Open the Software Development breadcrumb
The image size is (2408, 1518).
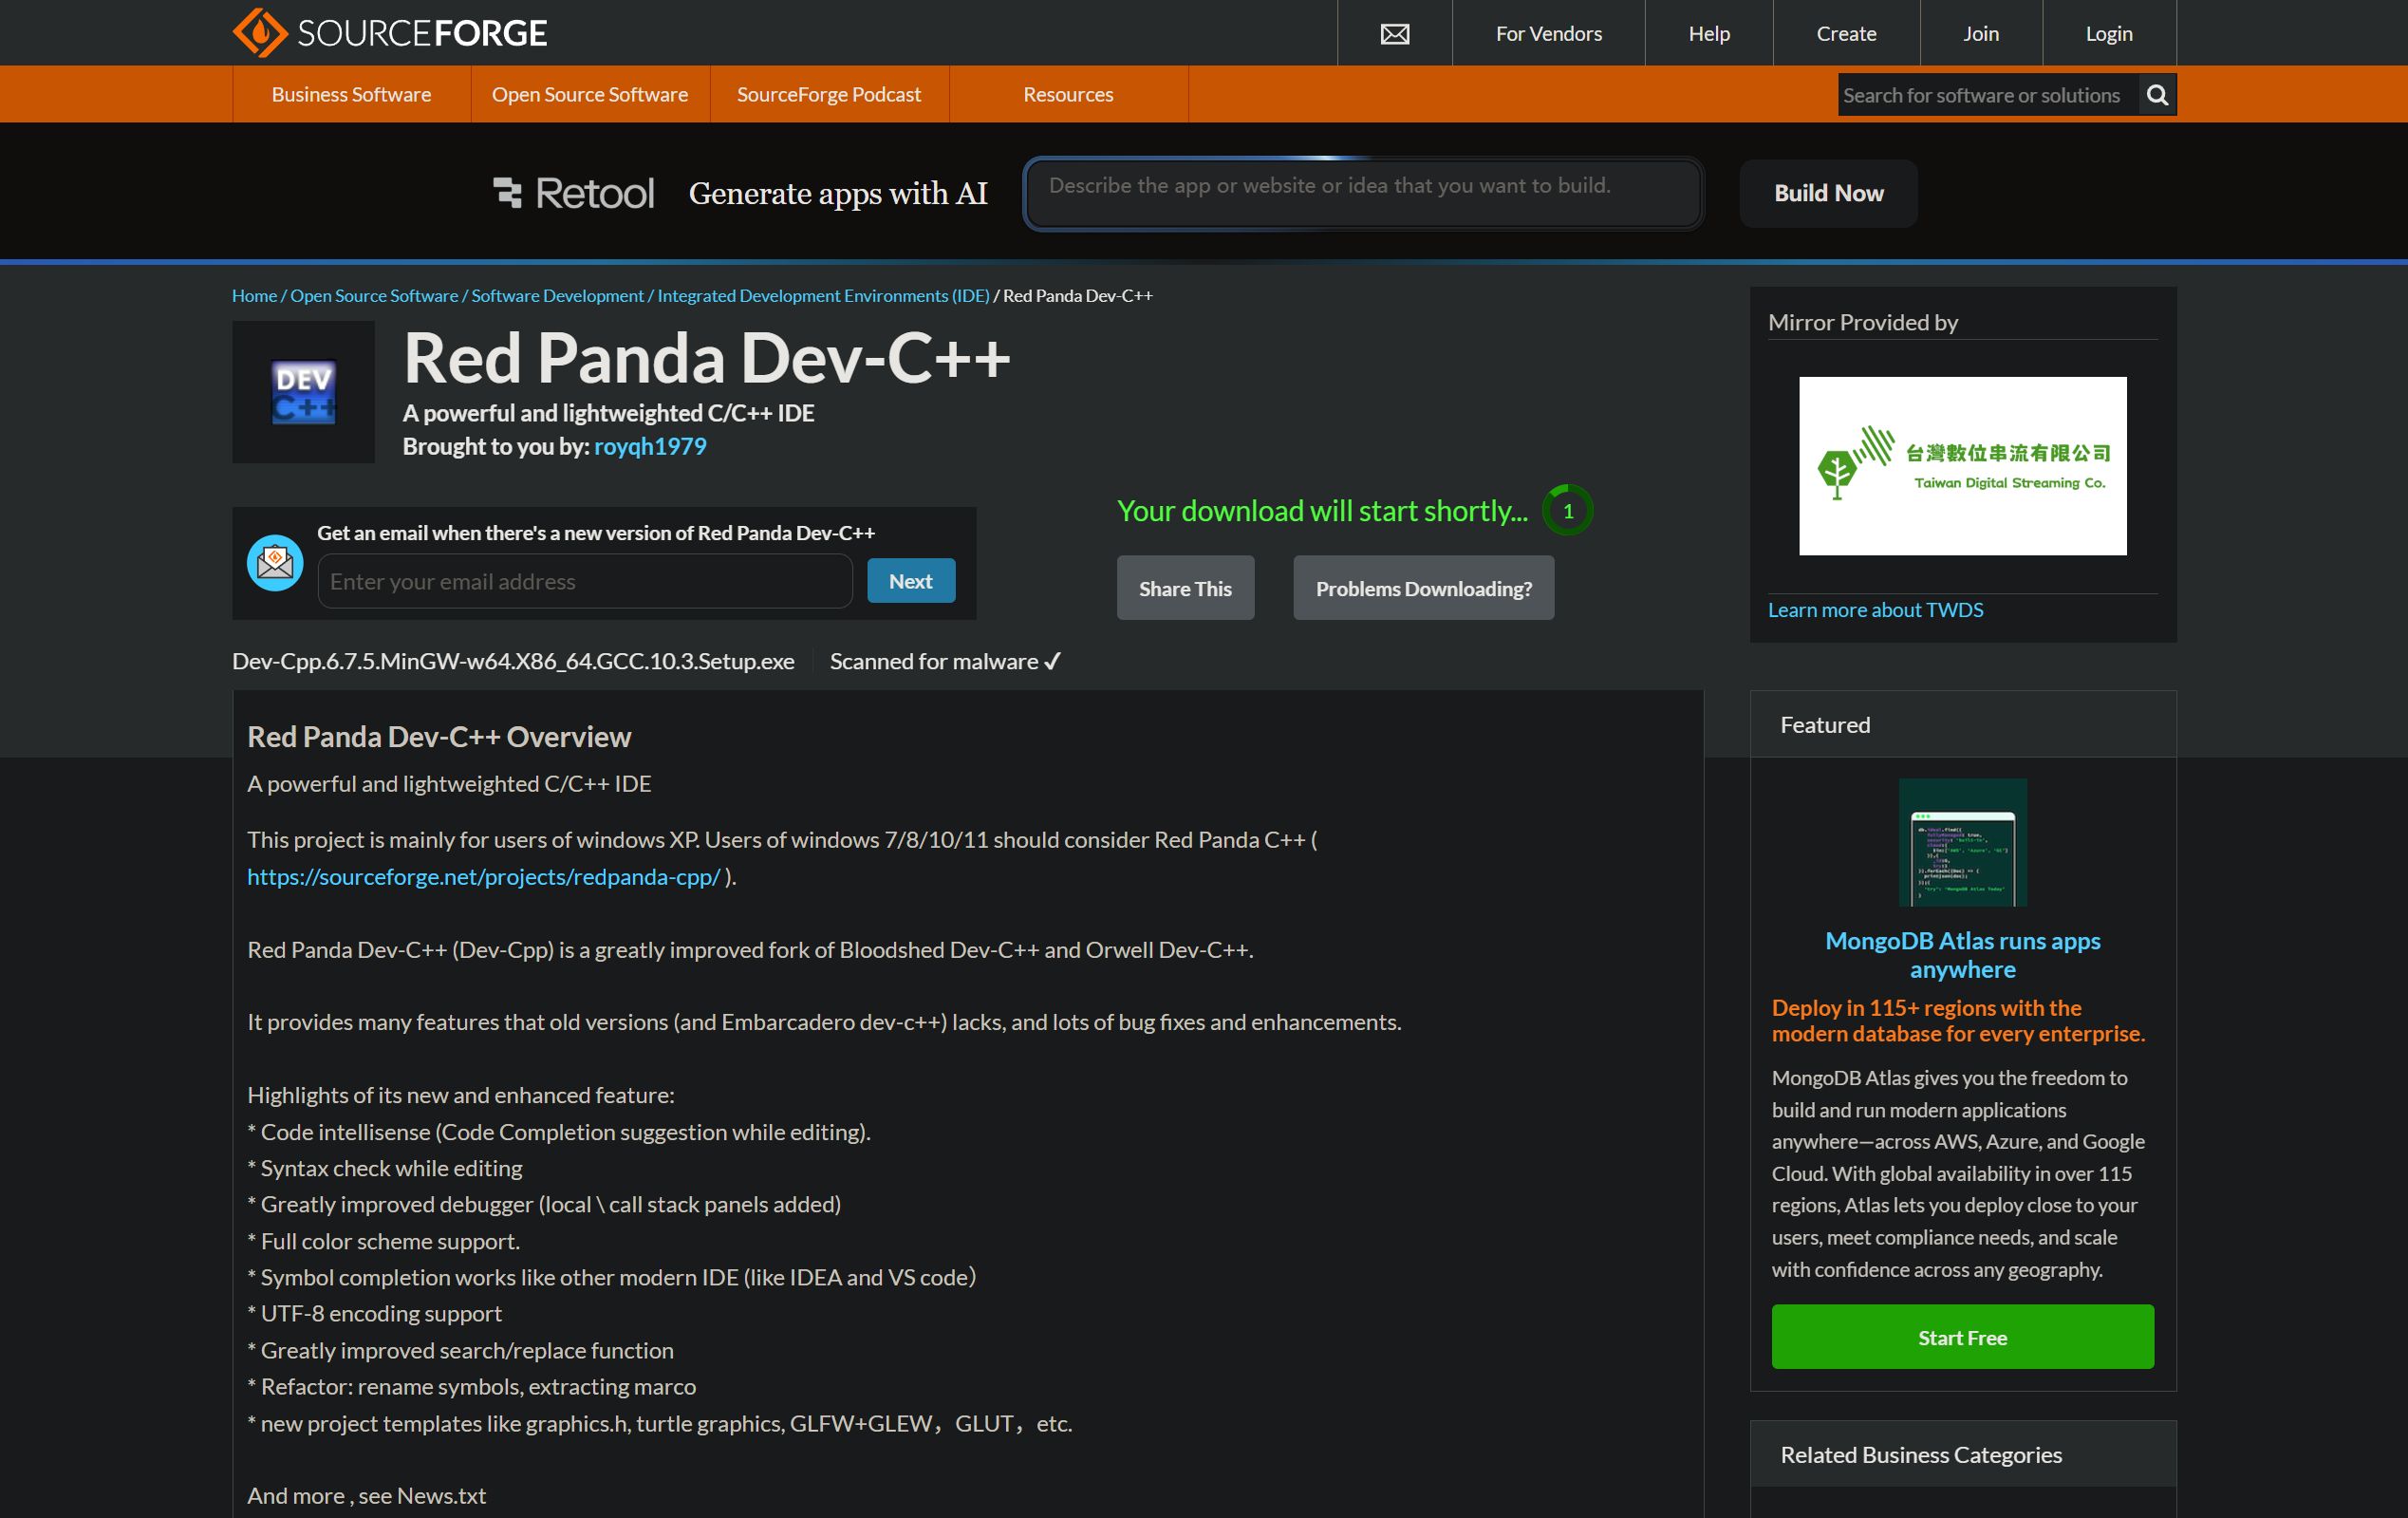(557, 296)
